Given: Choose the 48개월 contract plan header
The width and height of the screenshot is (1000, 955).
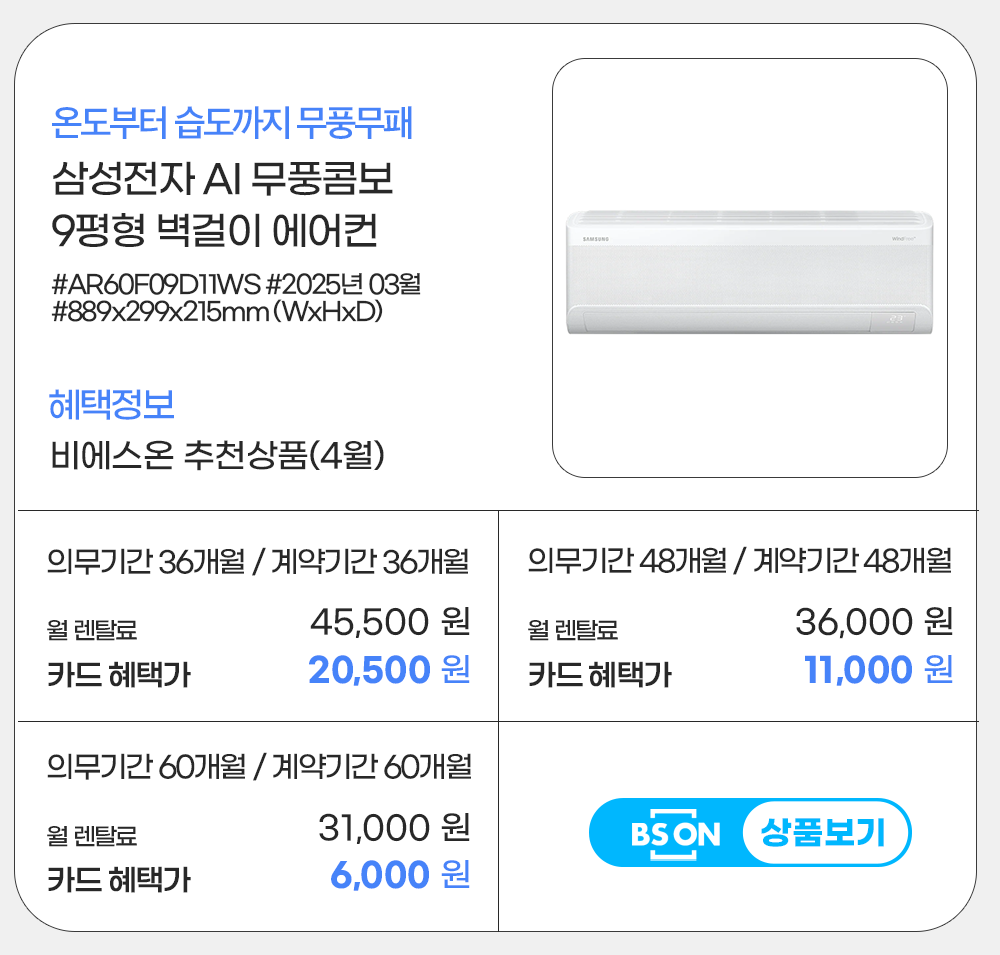Looking at the screenshot, I should click(x=740, y=563).
